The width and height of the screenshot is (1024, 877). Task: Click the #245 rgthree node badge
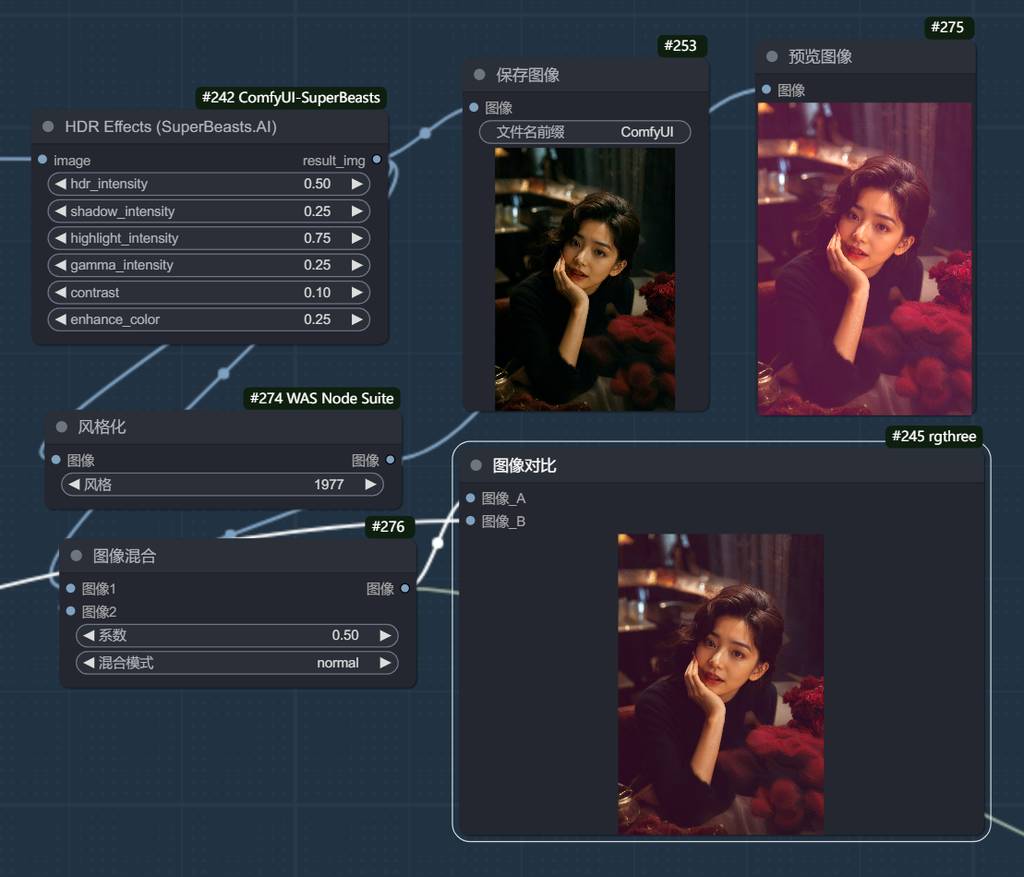[934, 437]
